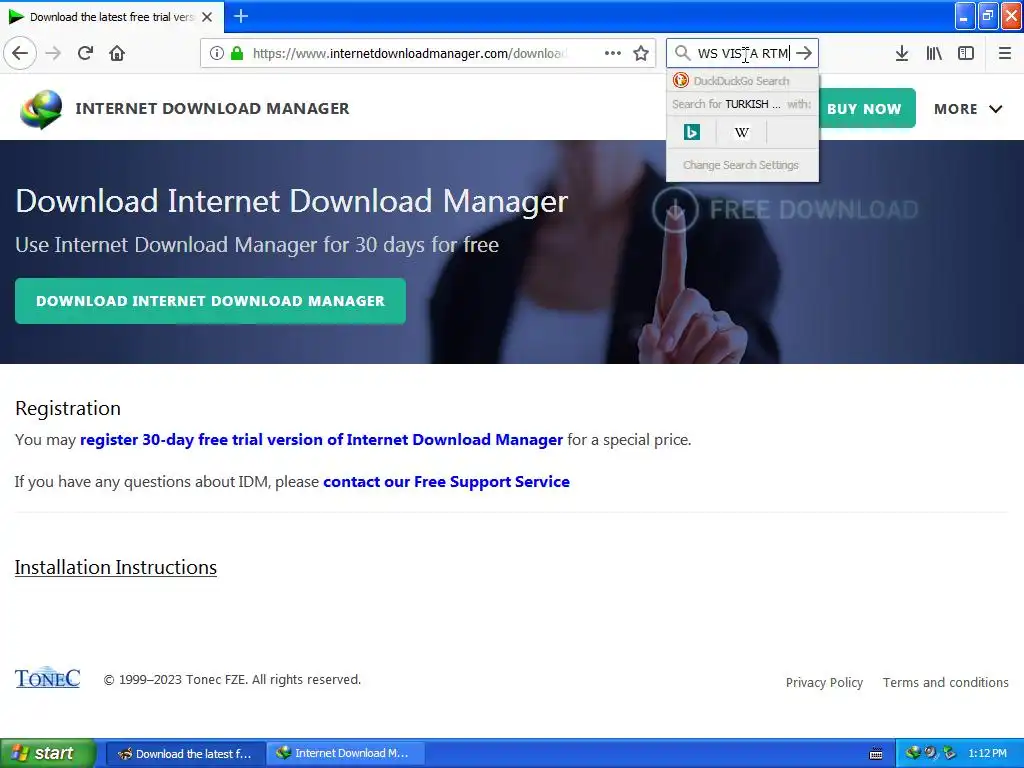Viewport: 1024px width, 768px height.
Task: Close the Download the latest free trial tab
Action: point(207,17)
